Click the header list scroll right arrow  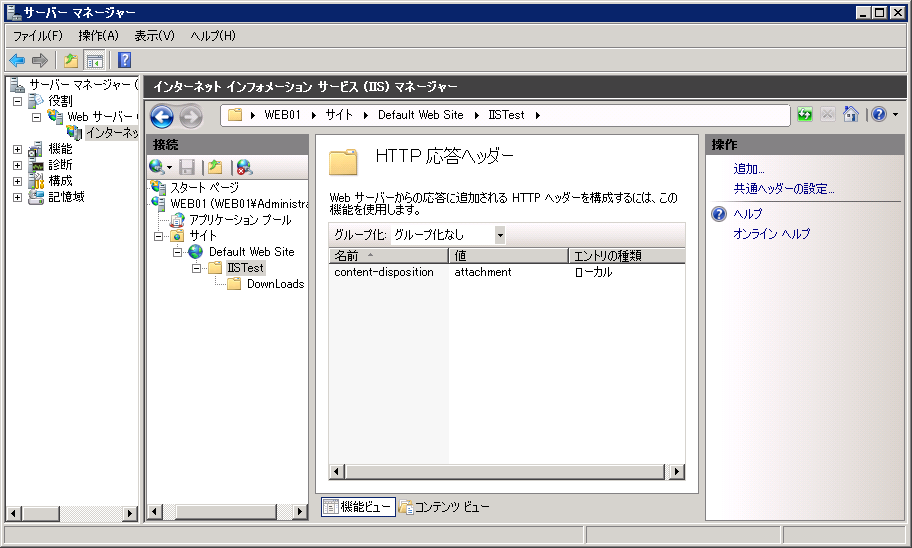coord(676,472)
